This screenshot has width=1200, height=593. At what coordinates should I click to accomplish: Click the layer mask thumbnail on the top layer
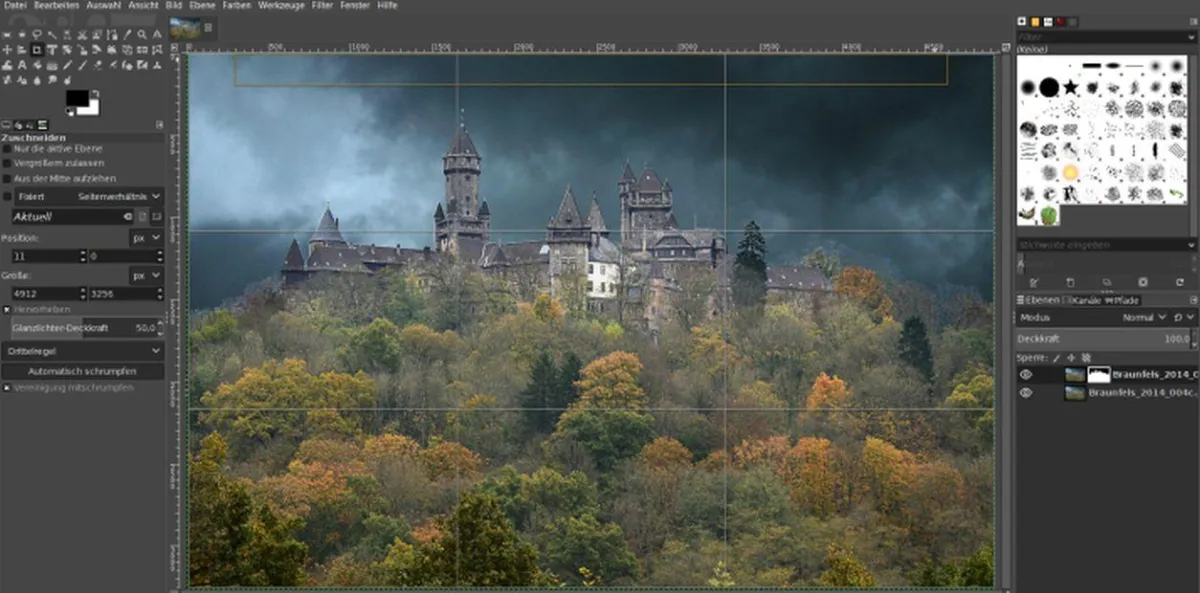pyautogui.click(x=1099, y=374)
